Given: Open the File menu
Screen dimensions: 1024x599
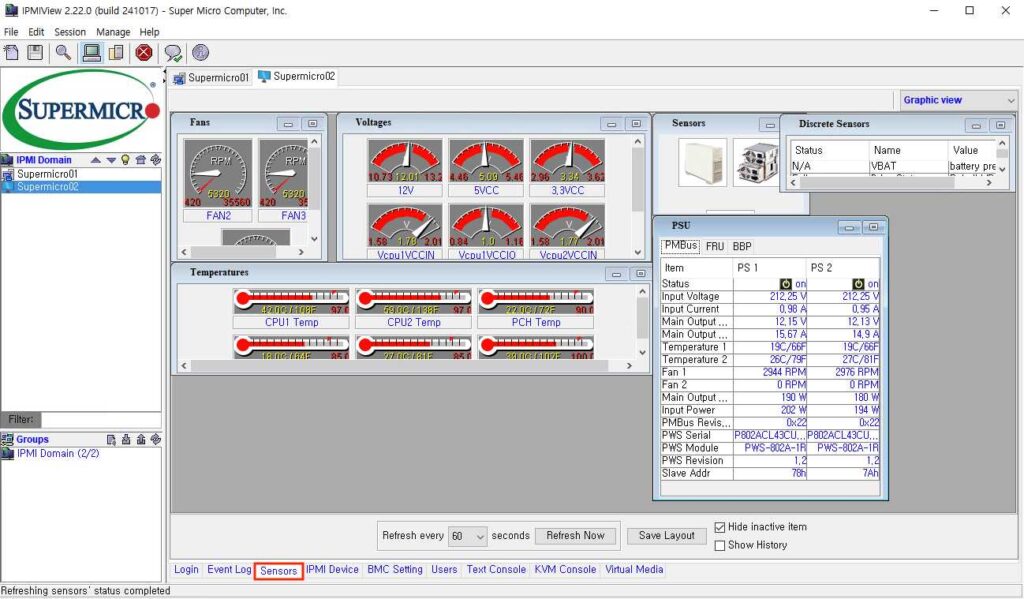Looking at the screenshot, I should [x=11, y=32].
